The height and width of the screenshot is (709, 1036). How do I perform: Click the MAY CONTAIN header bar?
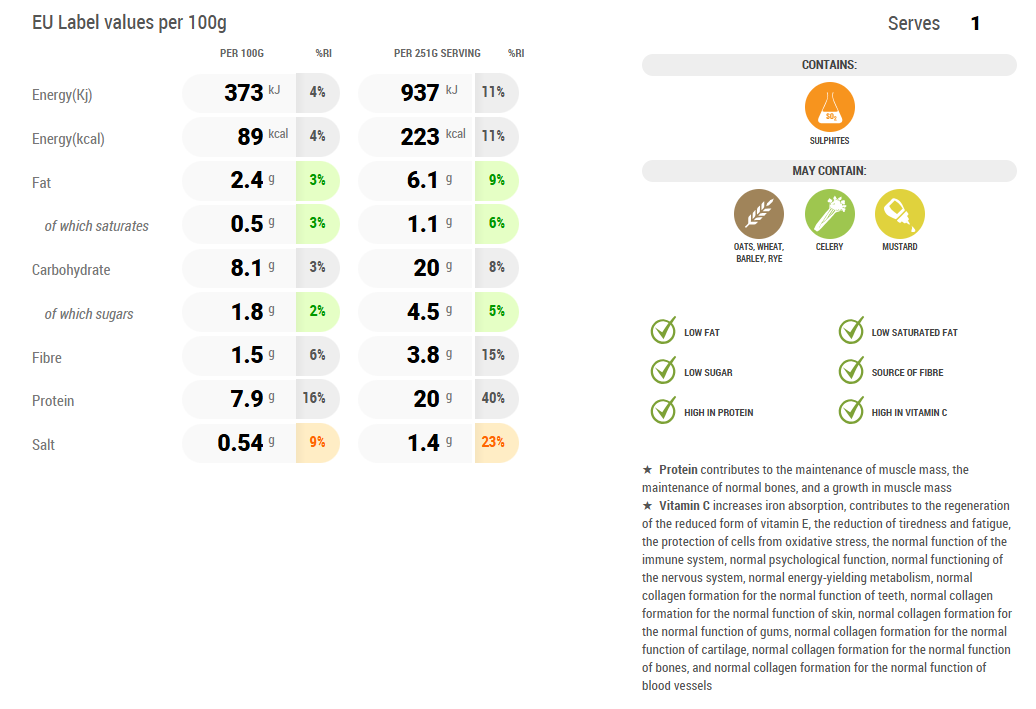point(829,171)
